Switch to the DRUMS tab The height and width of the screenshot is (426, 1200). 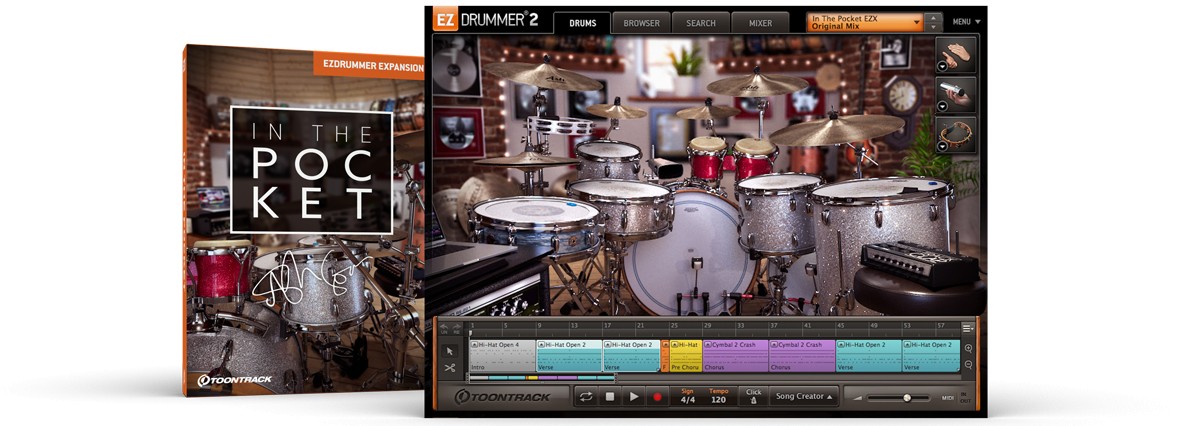[x=581, y=22]
